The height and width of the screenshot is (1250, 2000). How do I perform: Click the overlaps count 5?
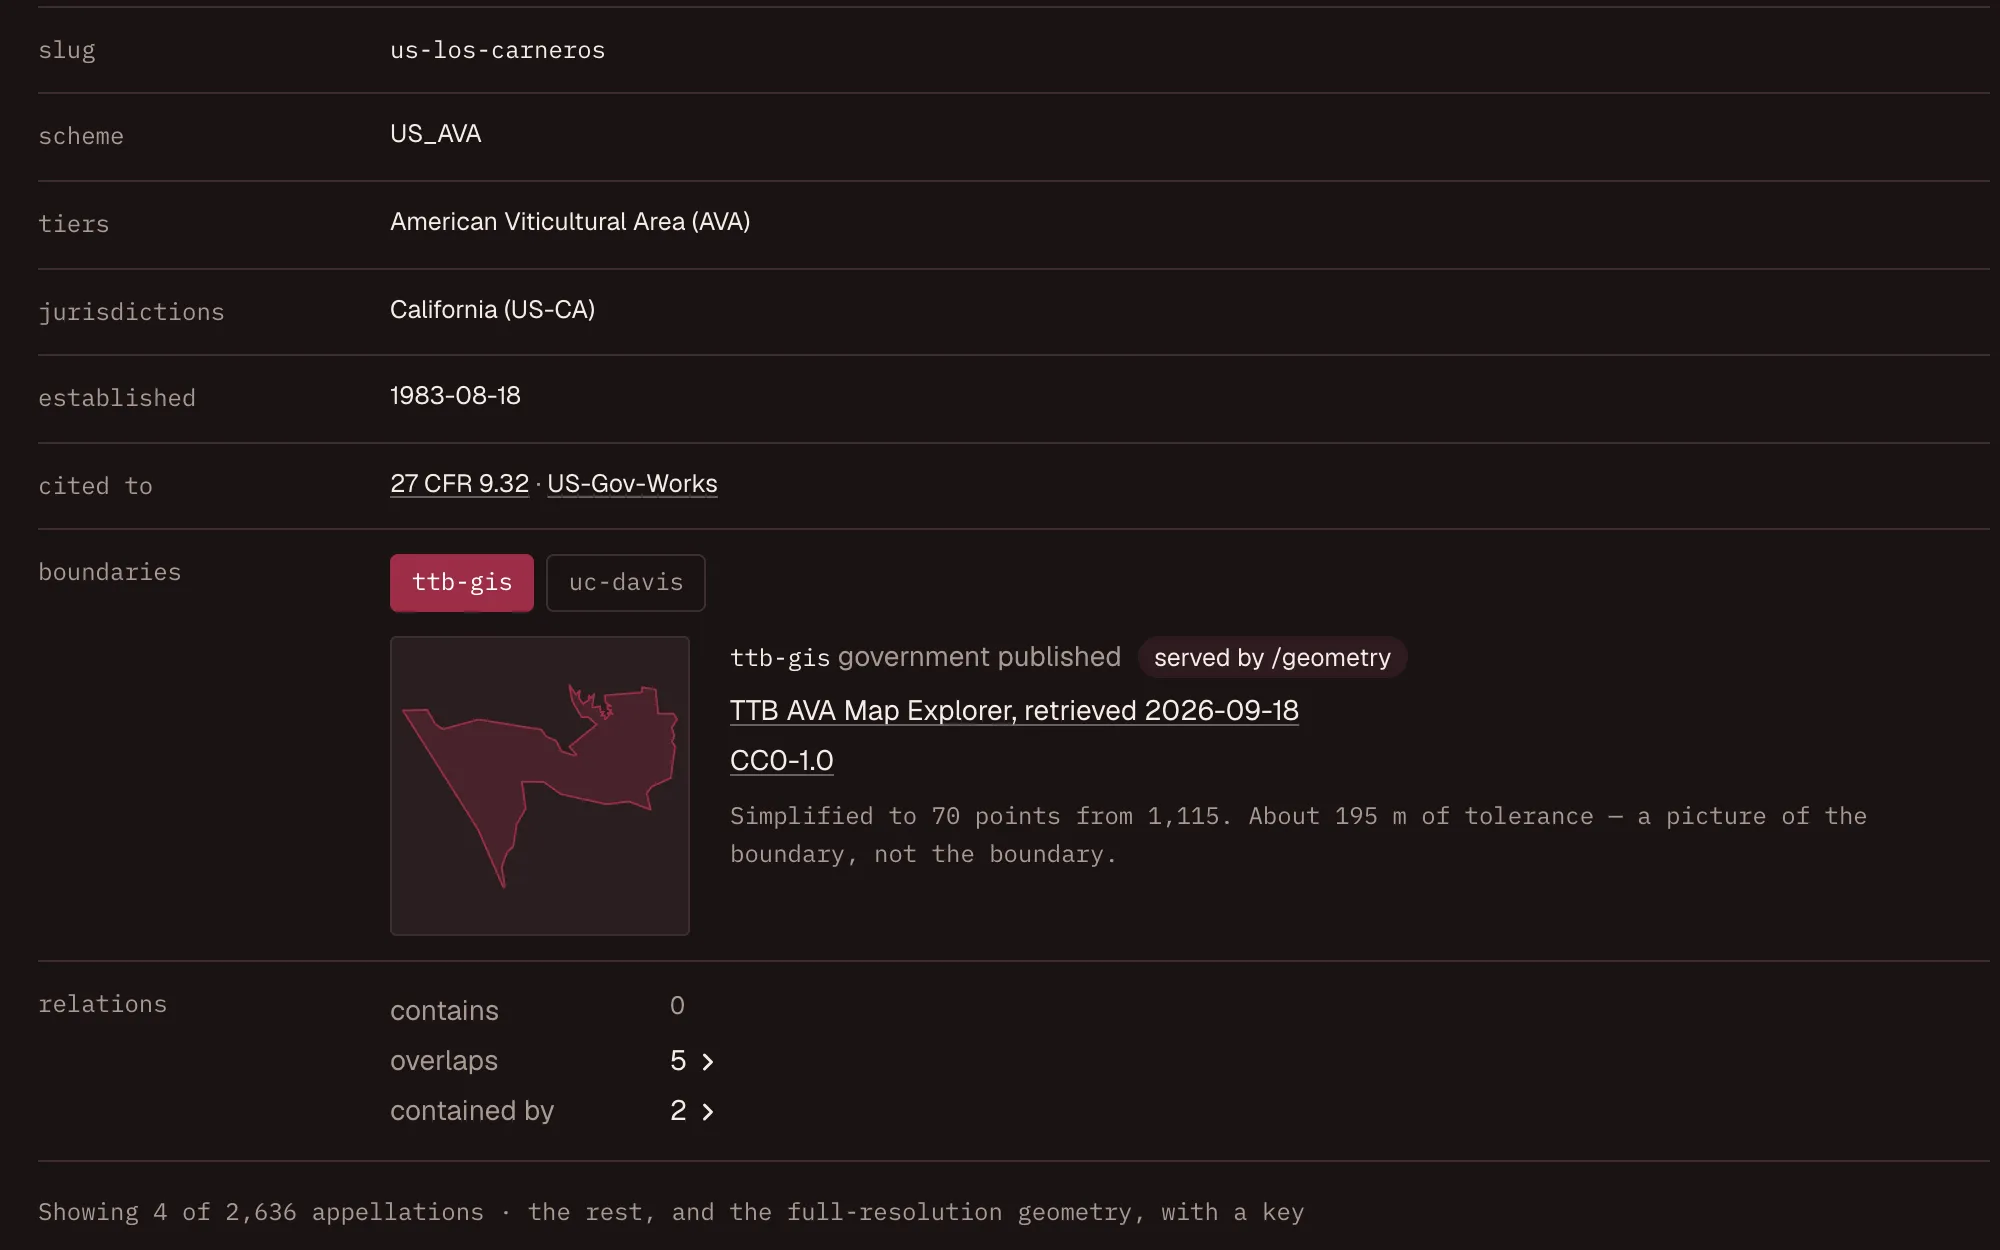(x=678, y=1061)
